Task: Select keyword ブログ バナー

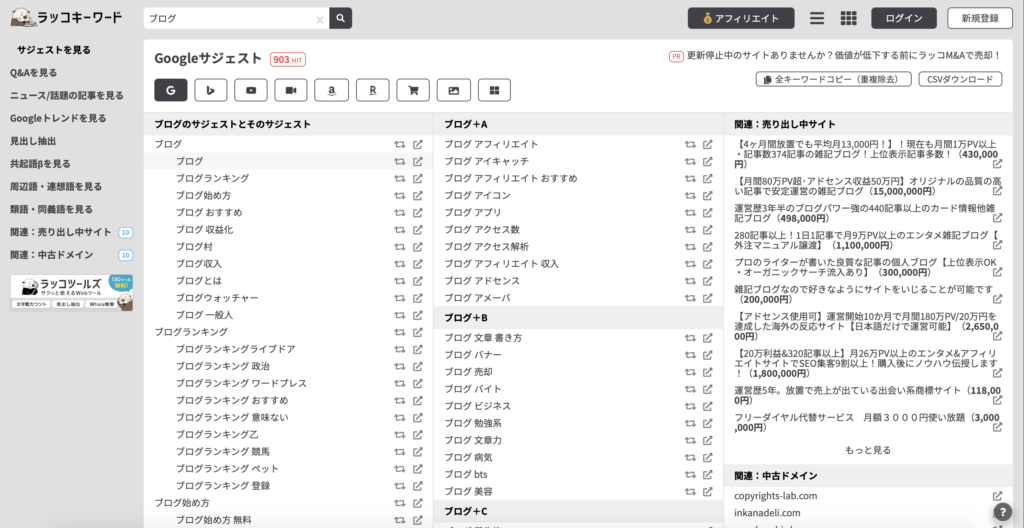Action: 473,355
